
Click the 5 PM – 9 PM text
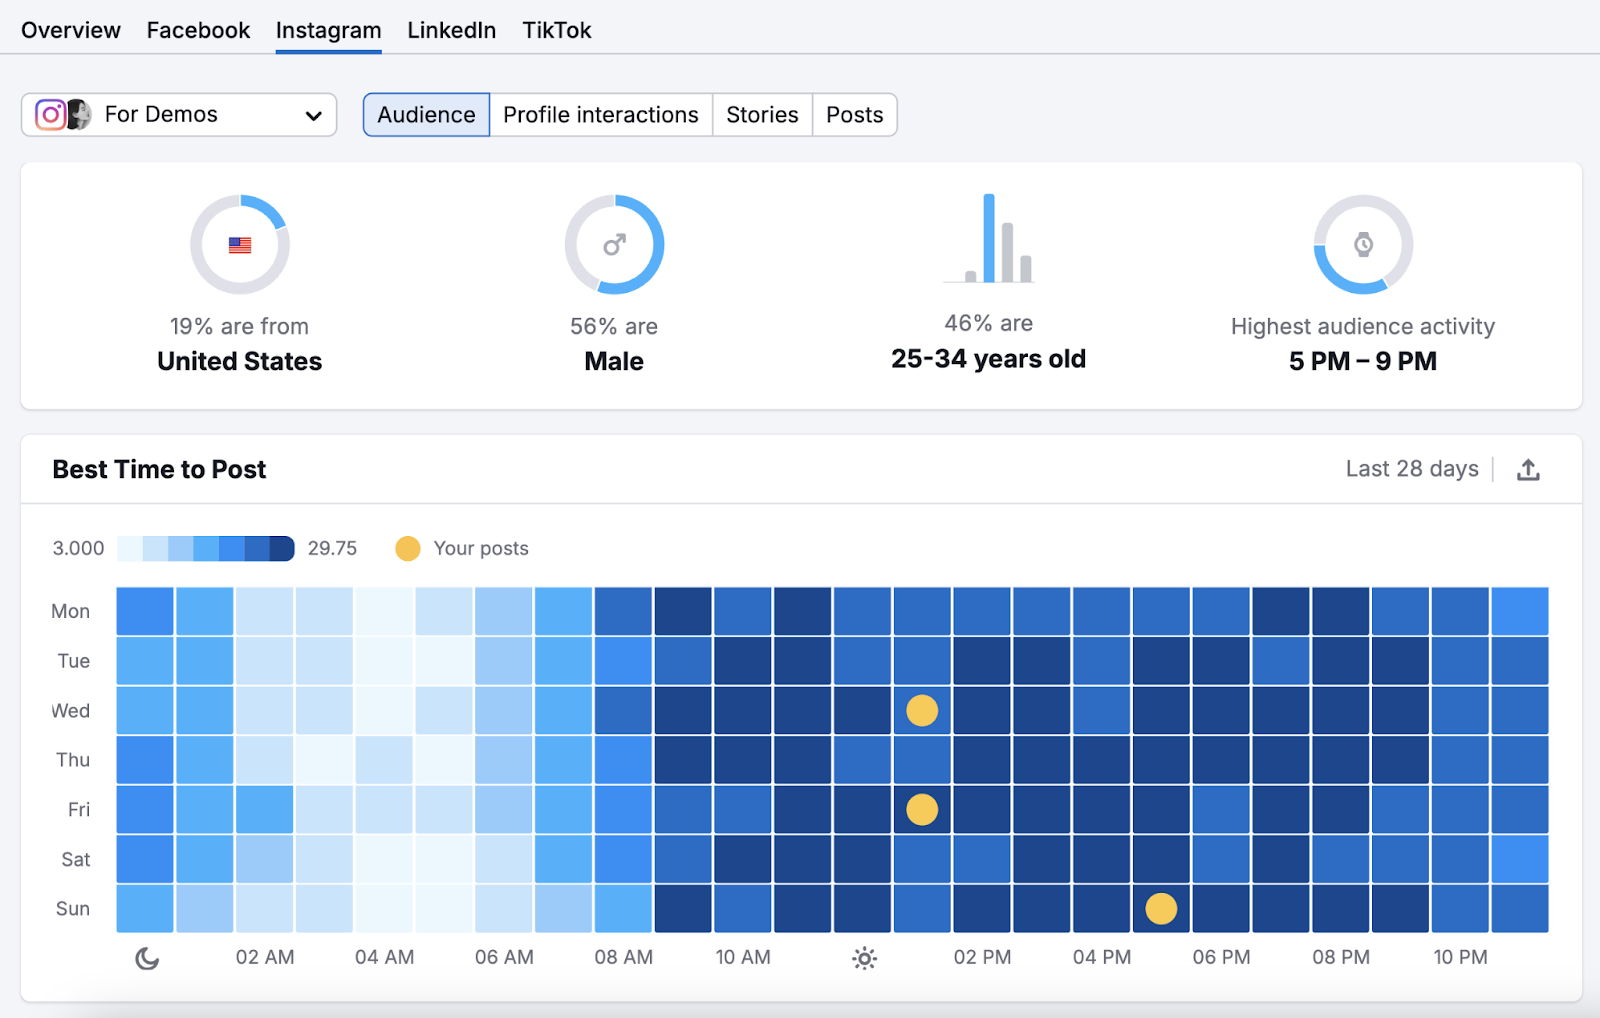tap(1363, 362)
